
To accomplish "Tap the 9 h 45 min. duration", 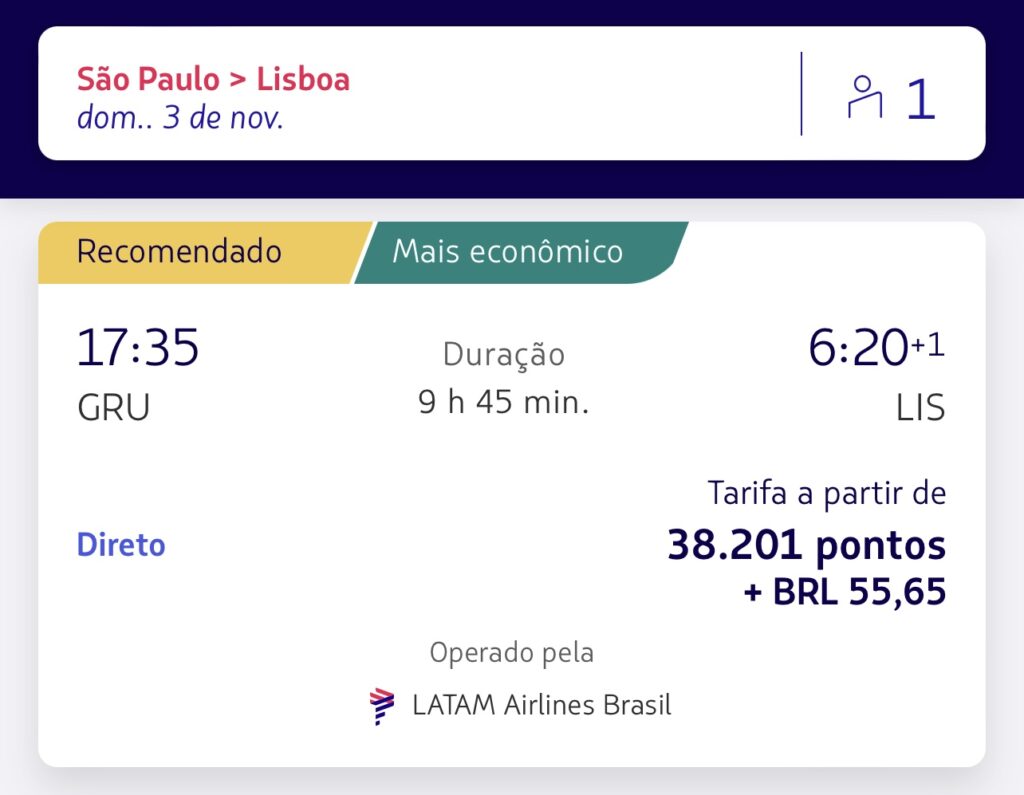I will point(504,402).
